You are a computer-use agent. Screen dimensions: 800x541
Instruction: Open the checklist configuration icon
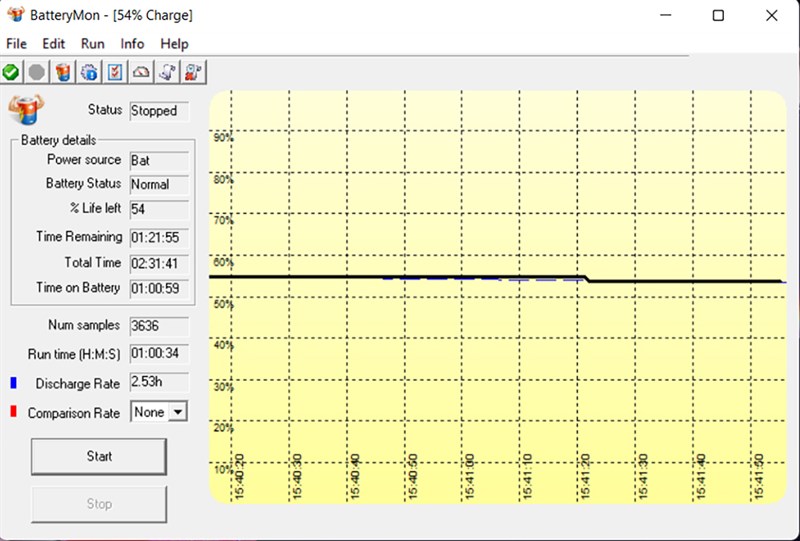(x=115, y=72)
